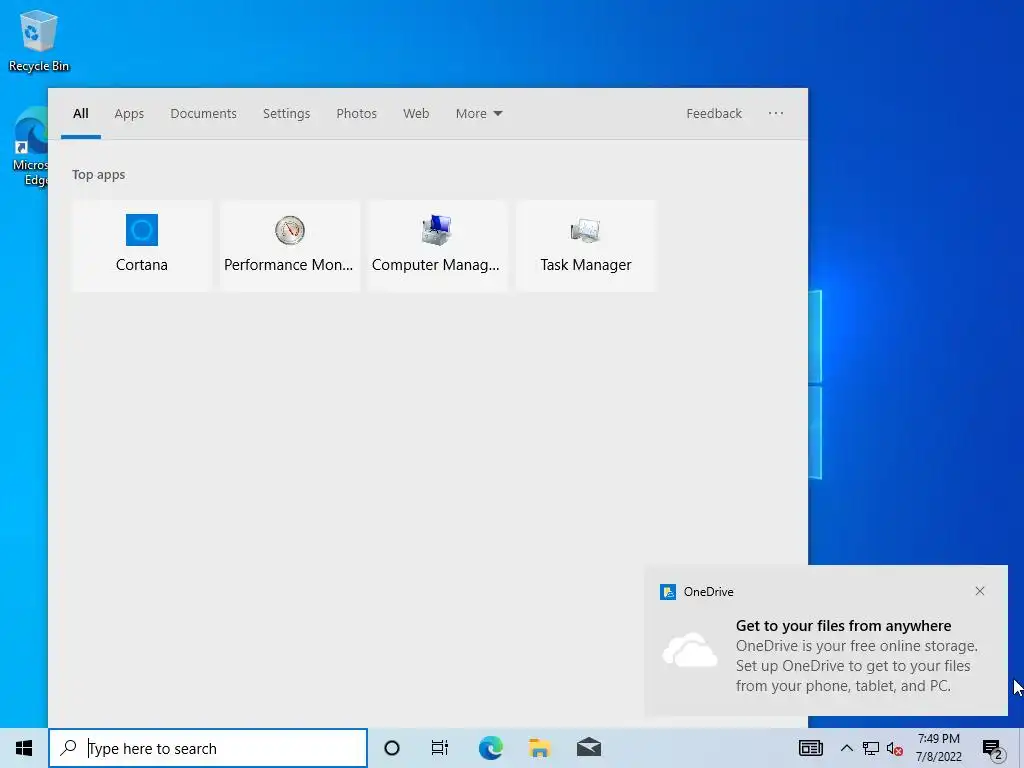Click the OneDrive app icon in notification
The width and height of the screenshot is (1024, 768).
[x=667, y=592]
